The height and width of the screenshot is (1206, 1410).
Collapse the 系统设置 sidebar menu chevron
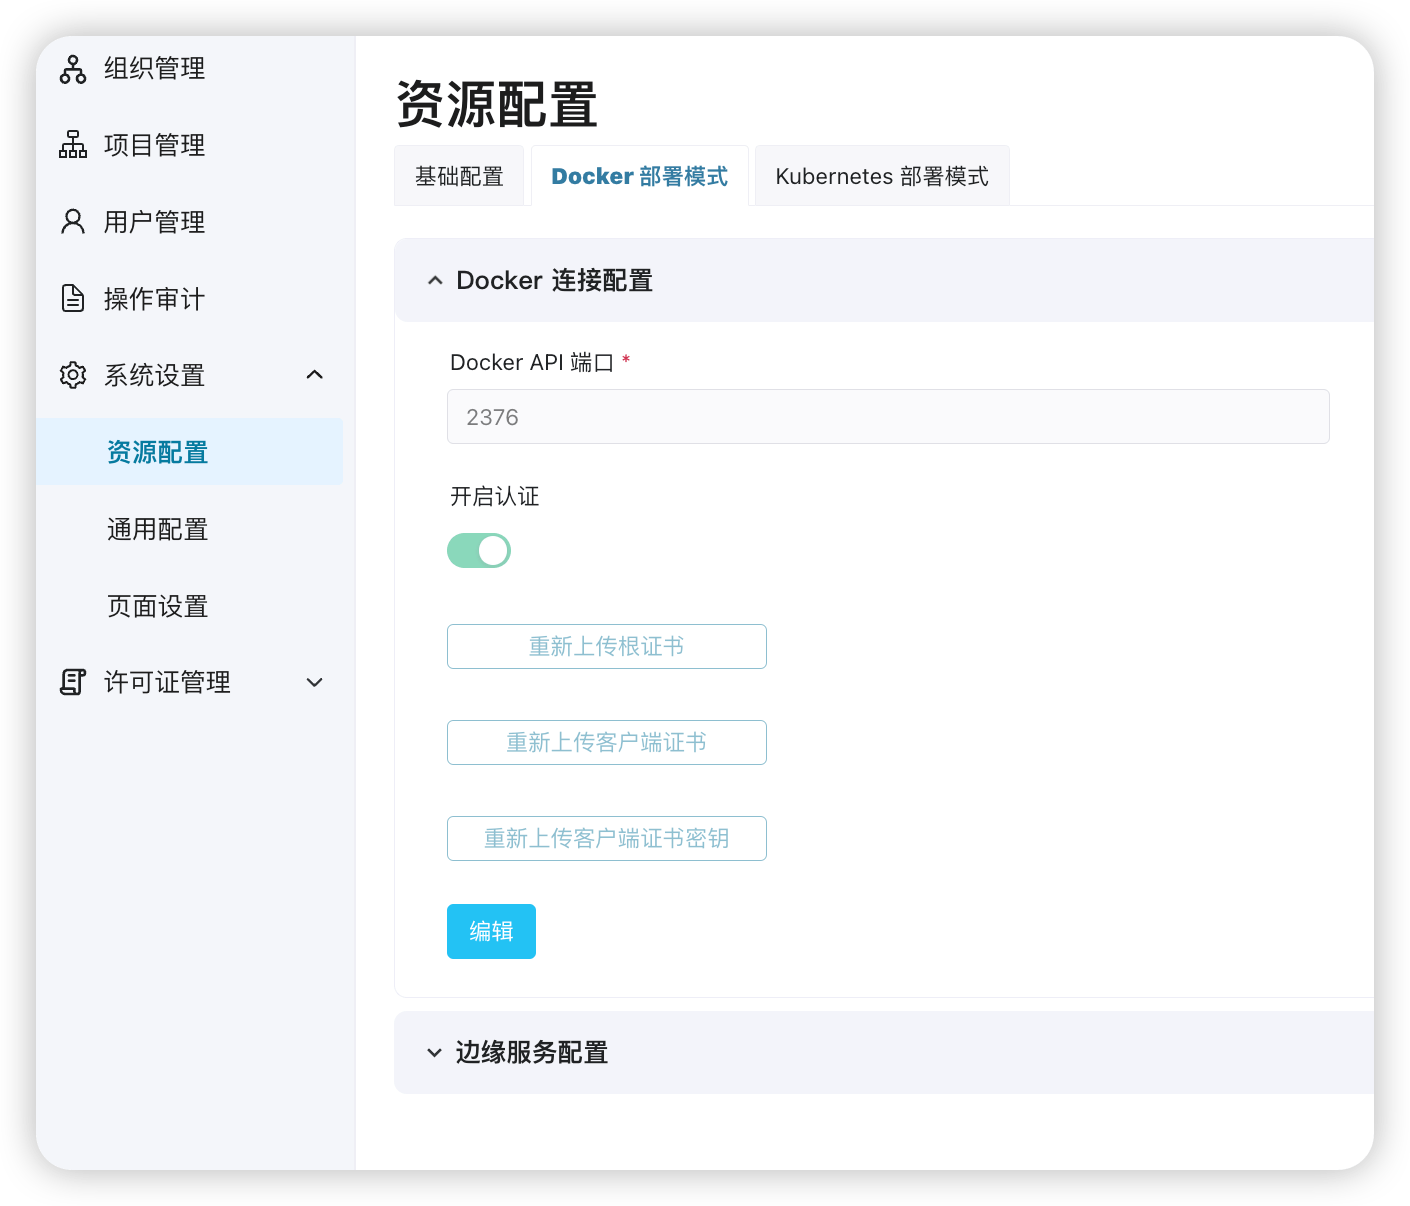point(314,375)
